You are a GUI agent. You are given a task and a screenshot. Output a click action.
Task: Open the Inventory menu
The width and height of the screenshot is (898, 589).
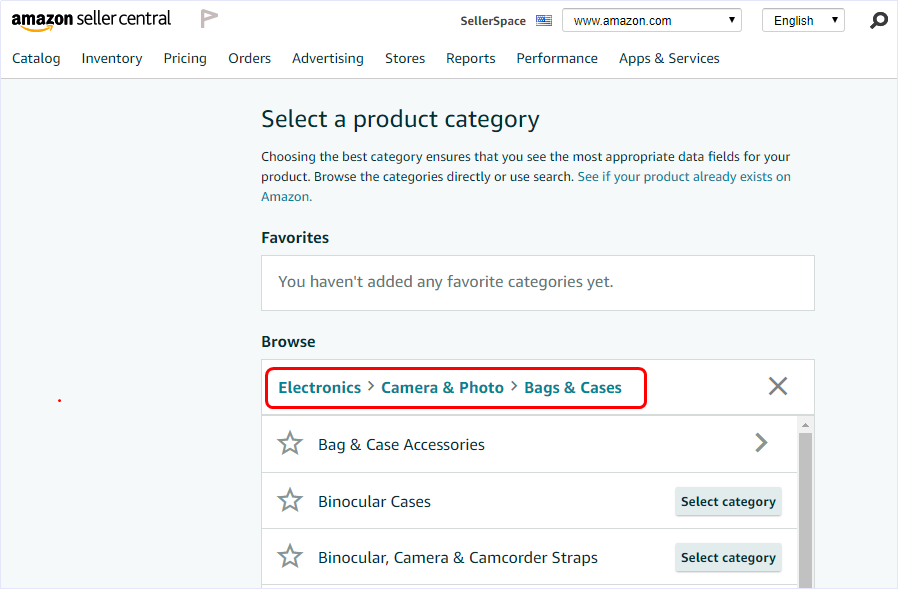pyautogui.click(x=112, y=58)
